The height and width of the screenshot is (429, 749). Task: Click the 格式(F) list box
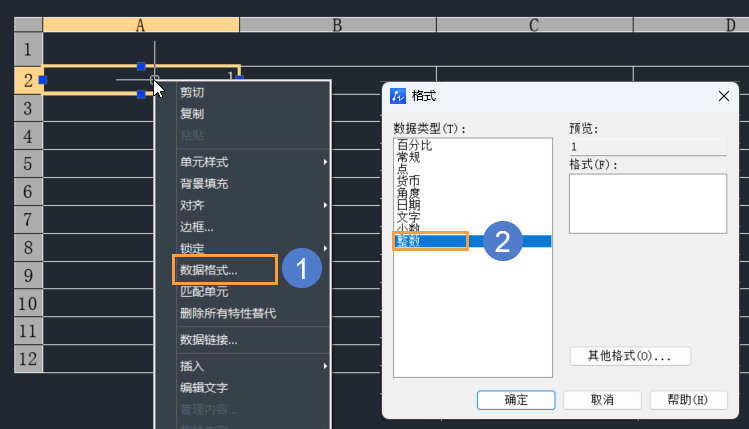click(x=648, y=204)
